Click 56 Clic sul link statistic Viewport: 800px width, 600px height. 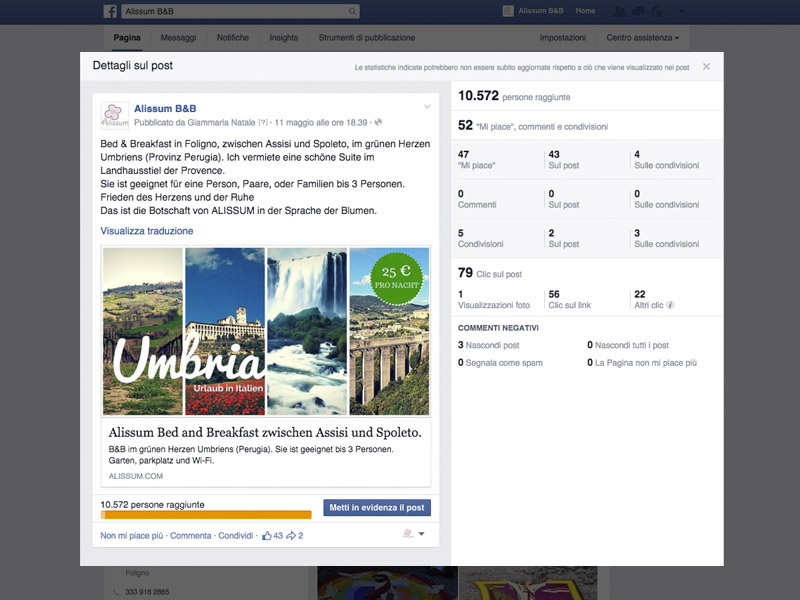[570, 299]
